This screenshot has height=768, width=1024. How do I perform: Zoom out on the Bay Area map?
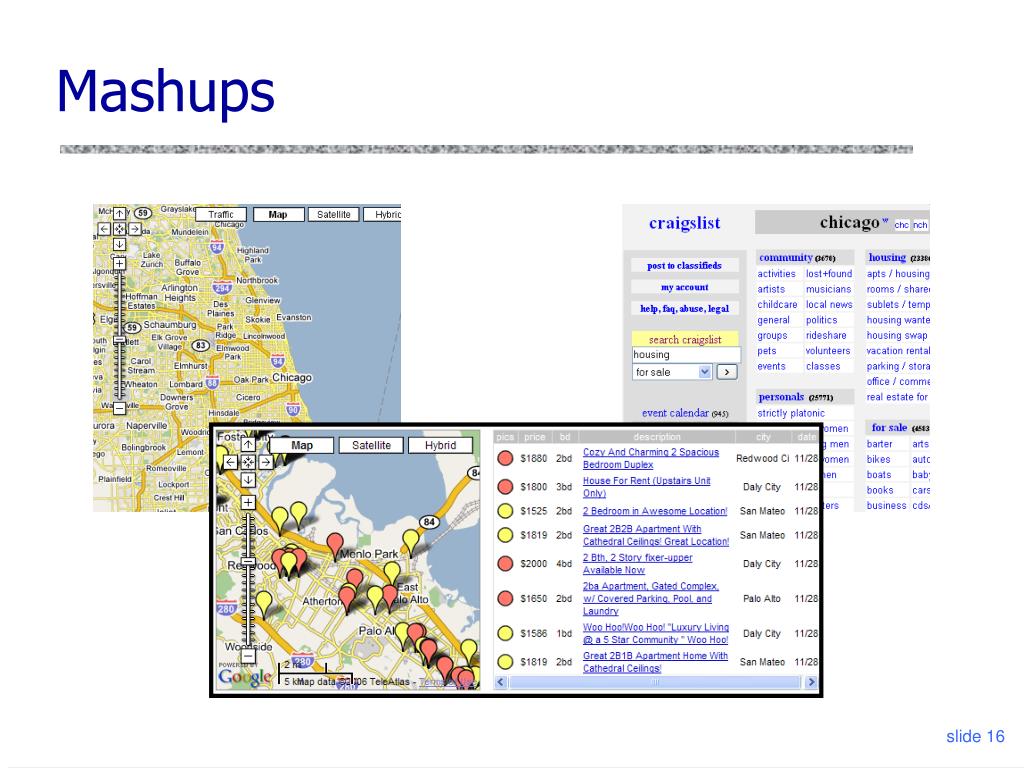click(248, 656)
